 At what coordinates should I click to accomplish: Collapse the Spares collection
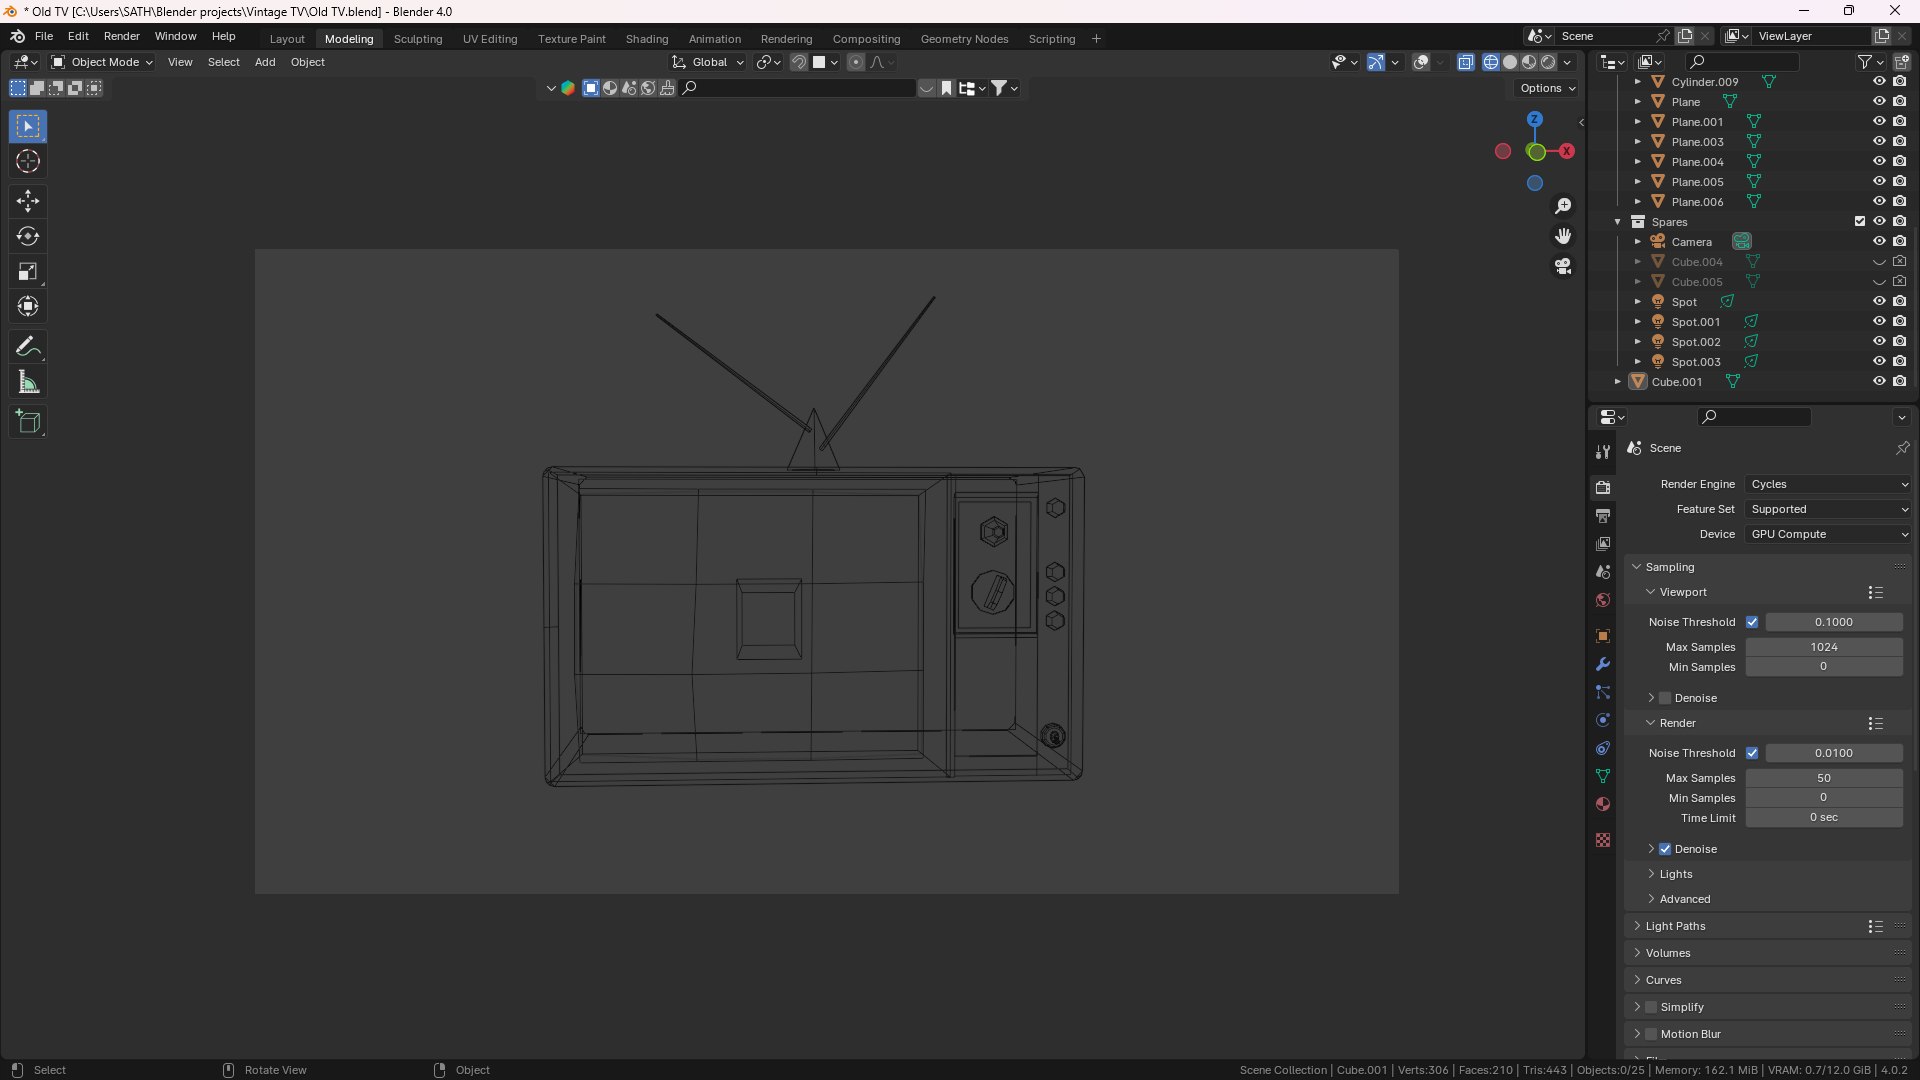click(x=1617, y=222)
